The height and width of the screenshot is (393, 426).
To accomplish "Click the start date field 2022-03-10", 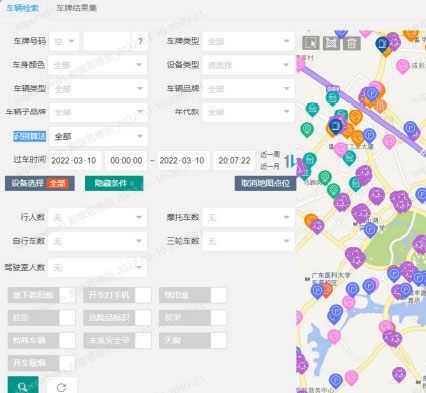I will coord(75,160).
